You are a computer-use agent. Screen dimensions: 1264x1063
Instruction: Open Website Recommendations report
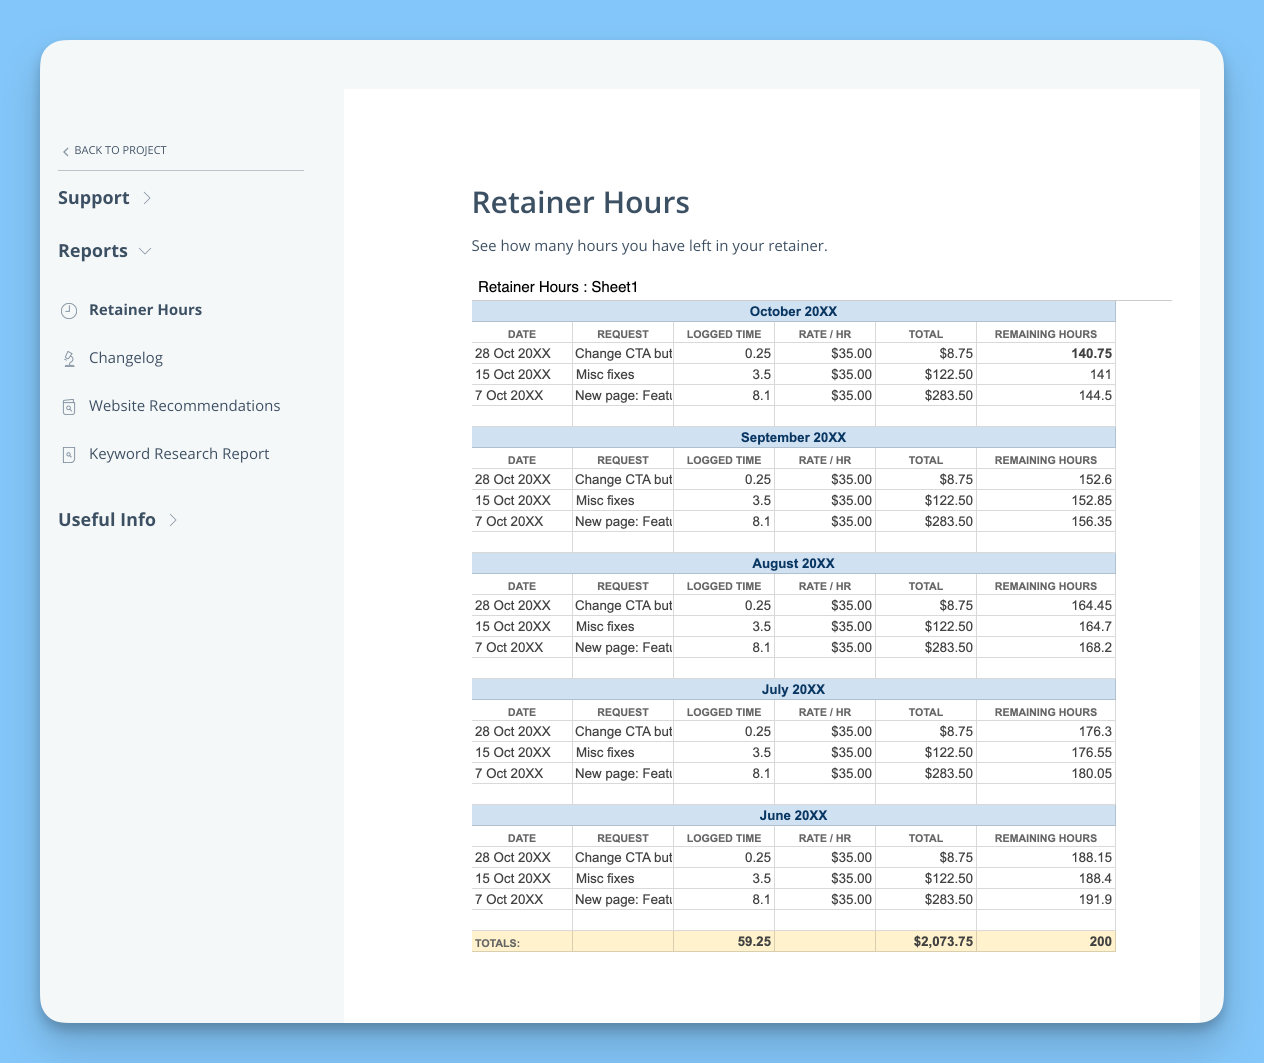click(x=184, y=406)
